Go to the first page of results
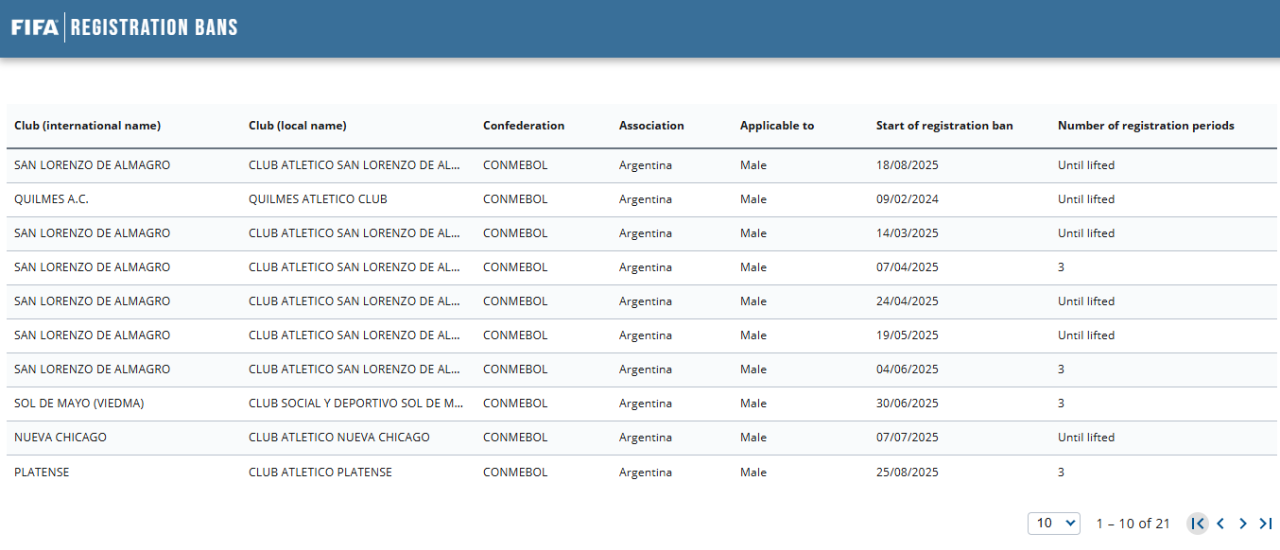1280x550 pixels. point(1197,523)
